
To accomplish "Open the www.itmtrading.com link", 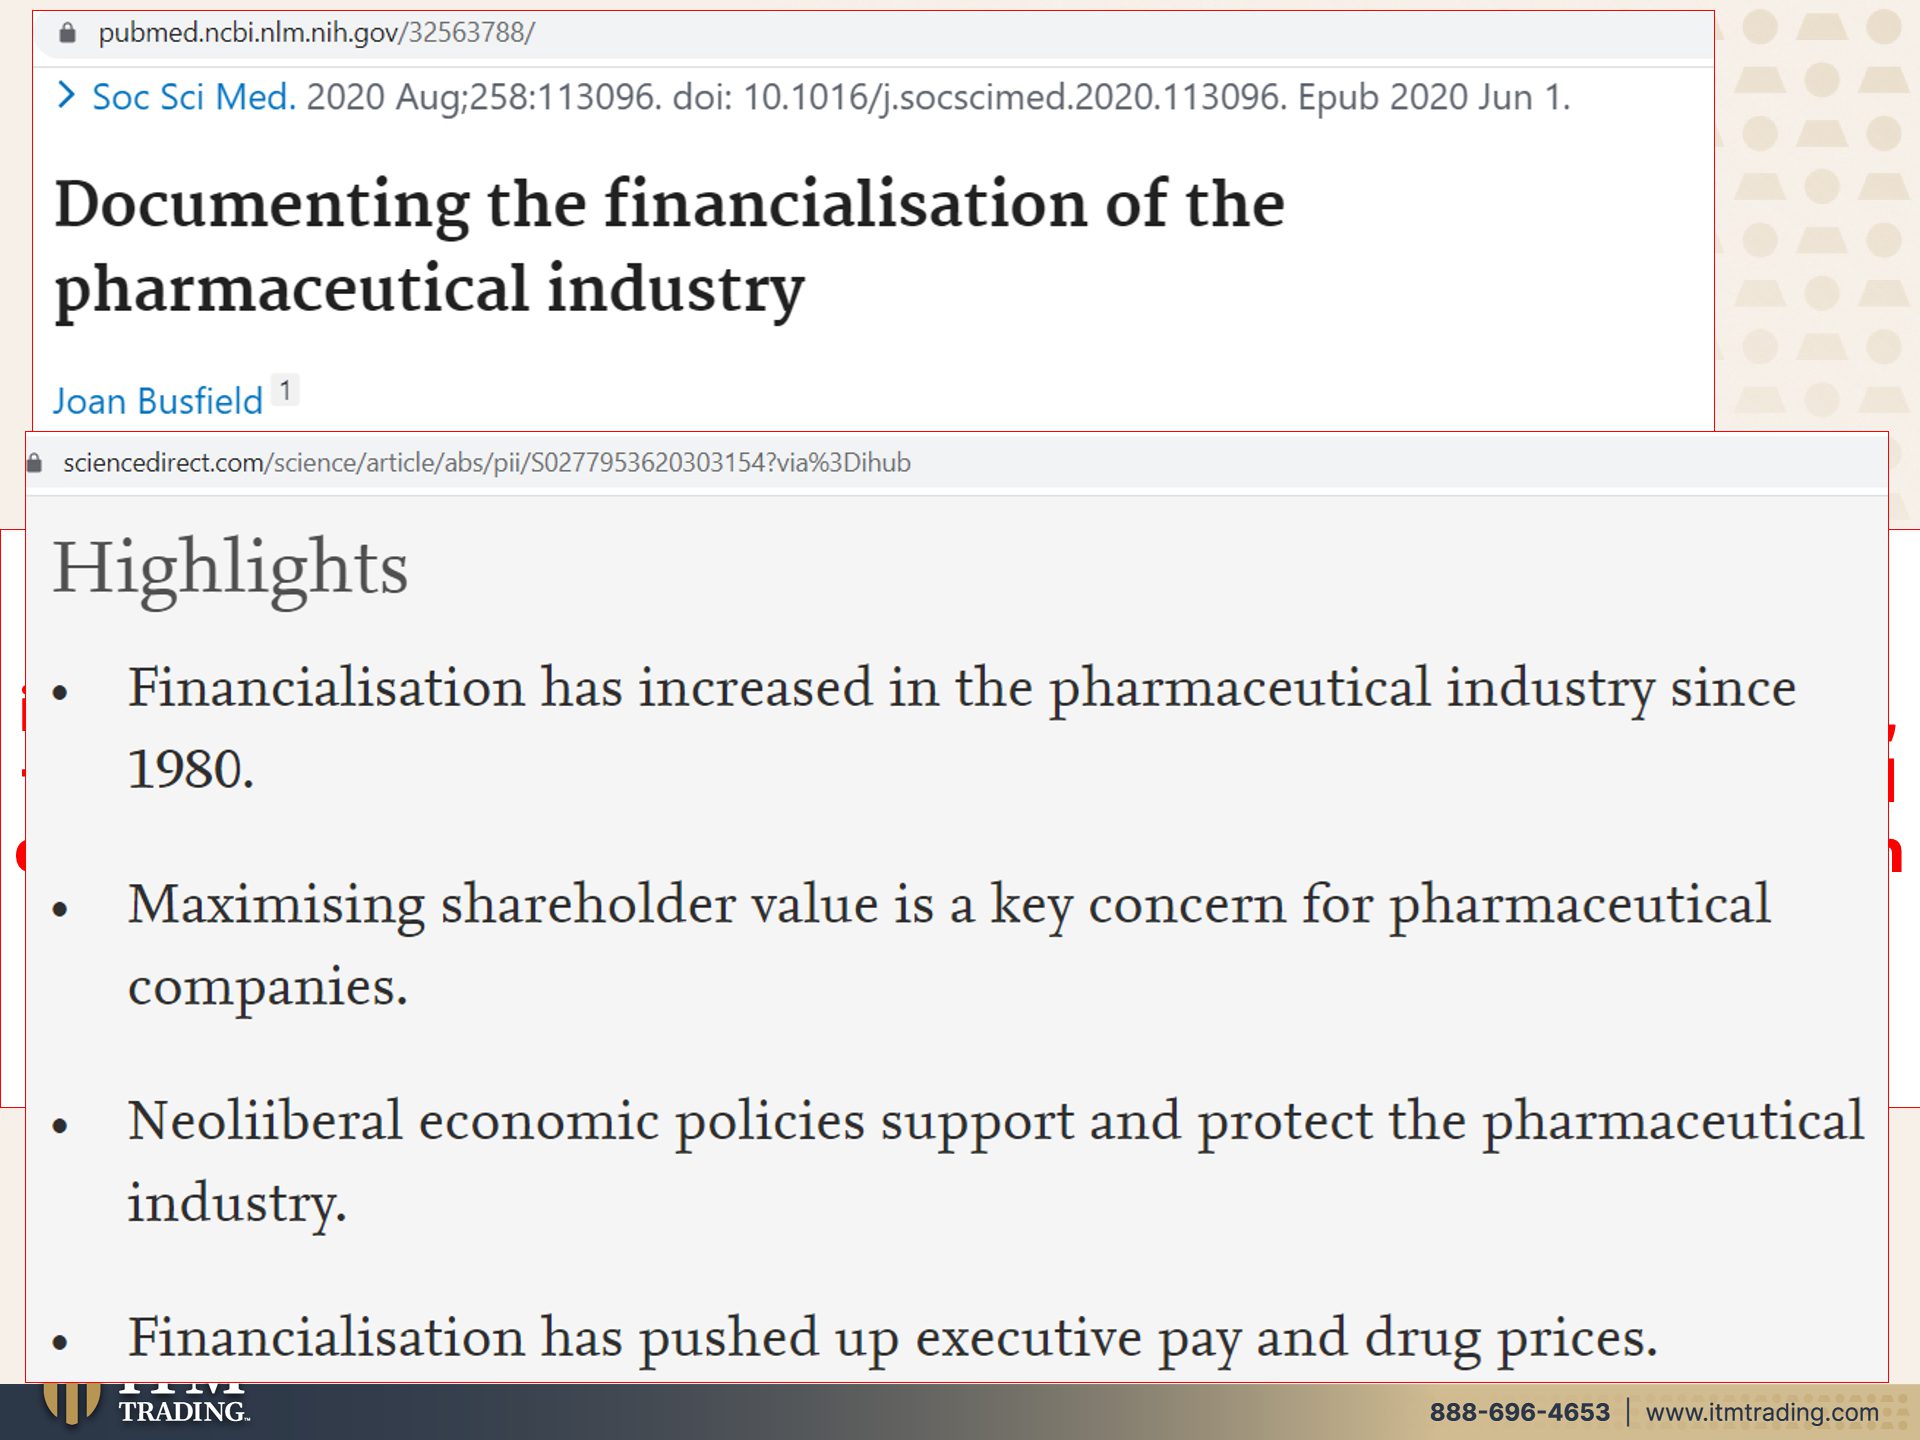I will pos(1762,1412).
